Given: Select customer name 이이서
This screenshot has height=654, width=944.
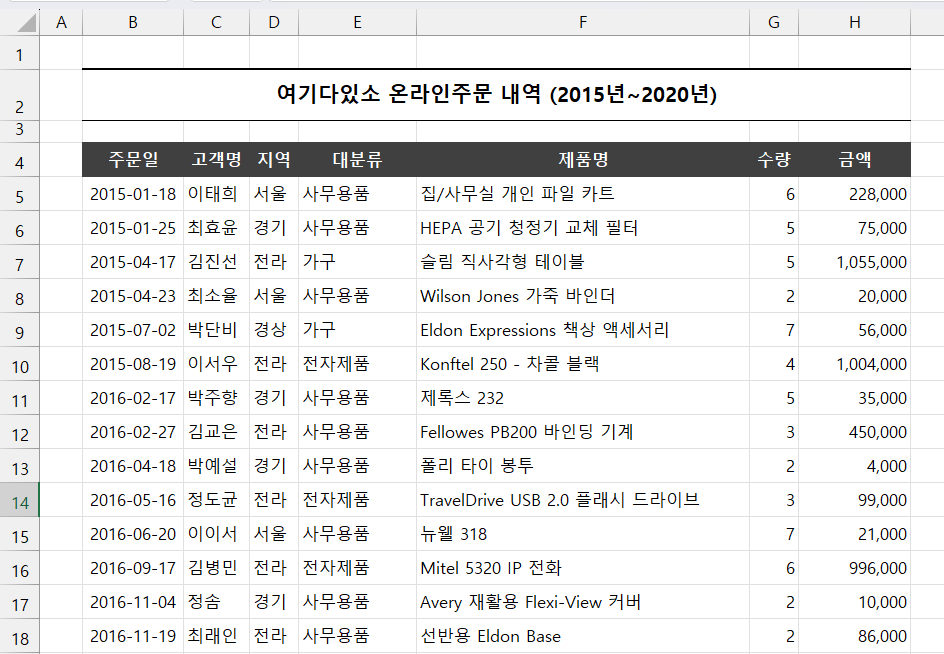Looking at the screenshot, I should pos(216,534).
